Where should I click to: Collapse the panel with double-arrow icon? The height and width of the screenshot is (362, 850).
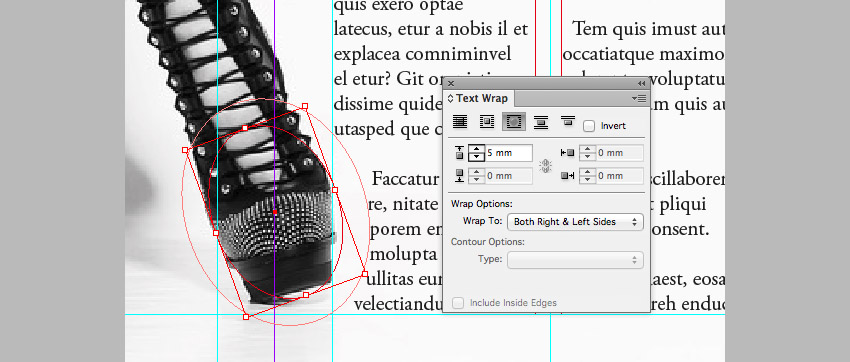(641, 83)
